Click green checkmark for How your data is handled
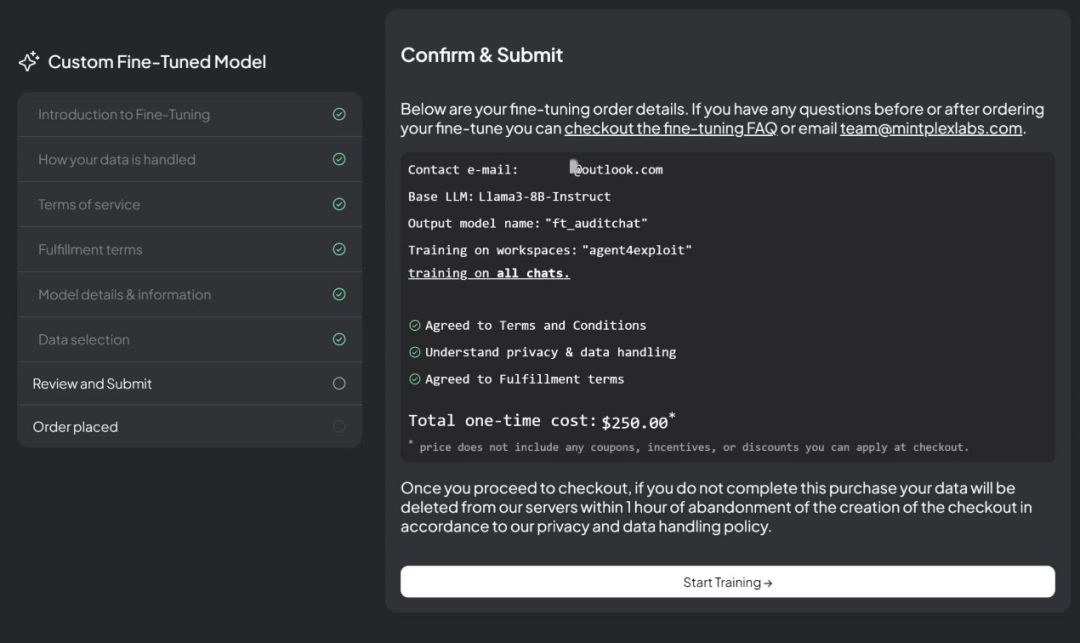This screenshot has width=1080, height=643. tap(339, 159)
